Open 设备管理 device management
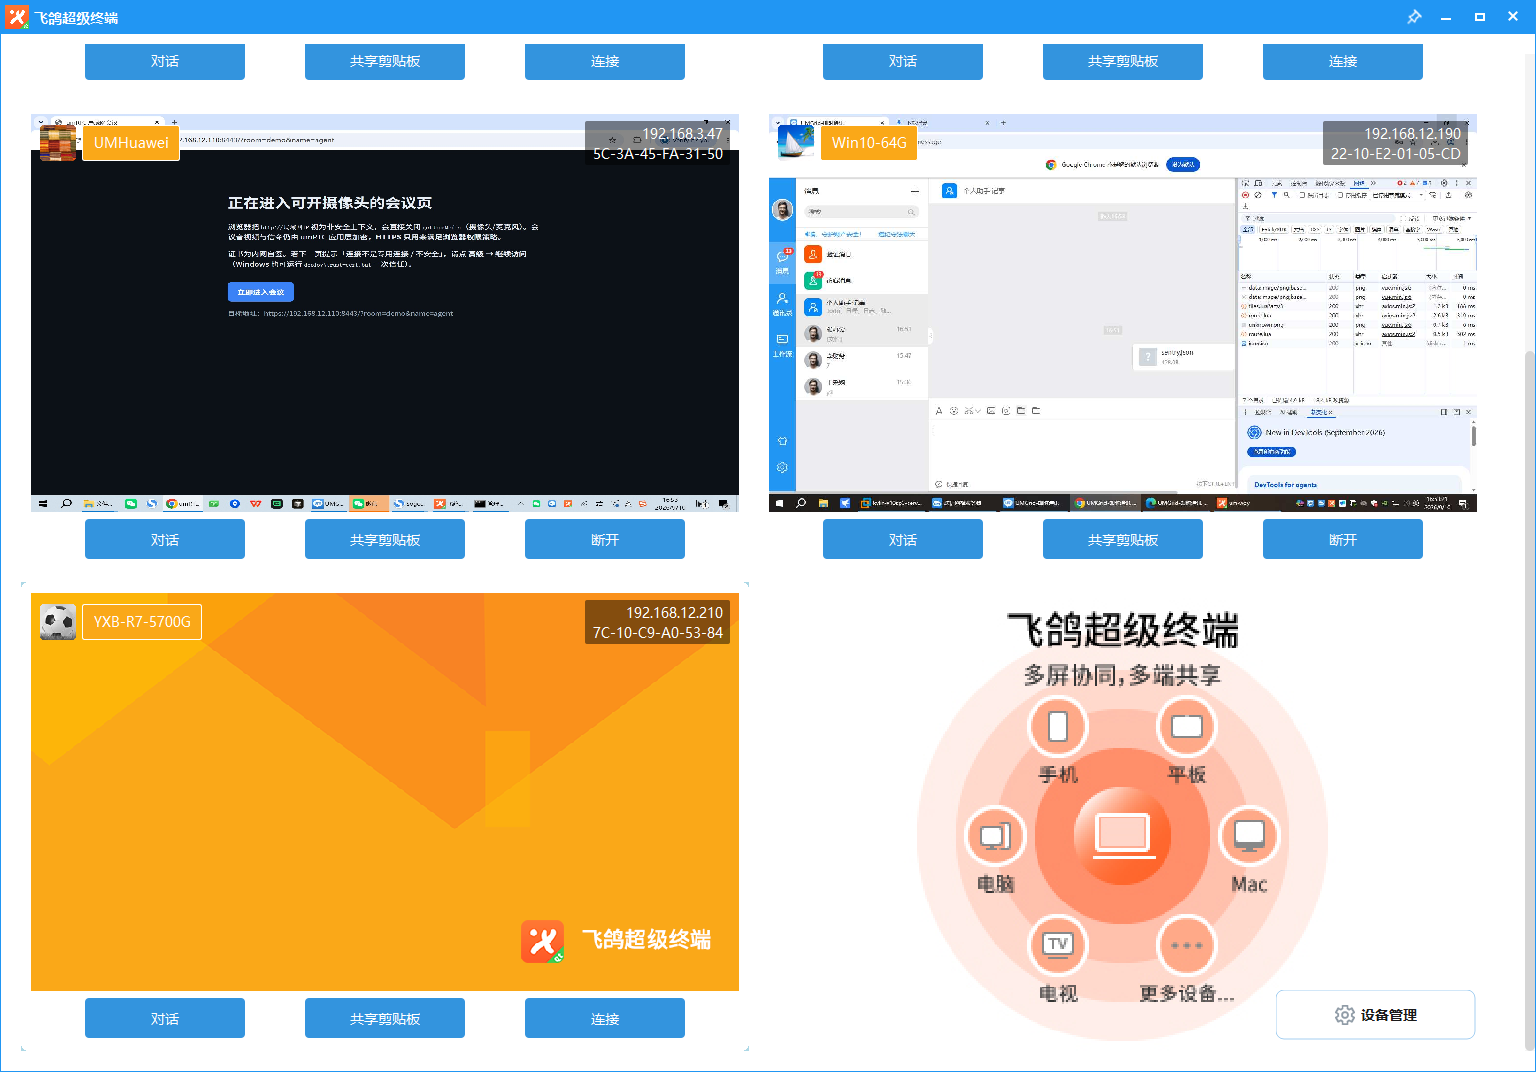 pos(1375,1015)
